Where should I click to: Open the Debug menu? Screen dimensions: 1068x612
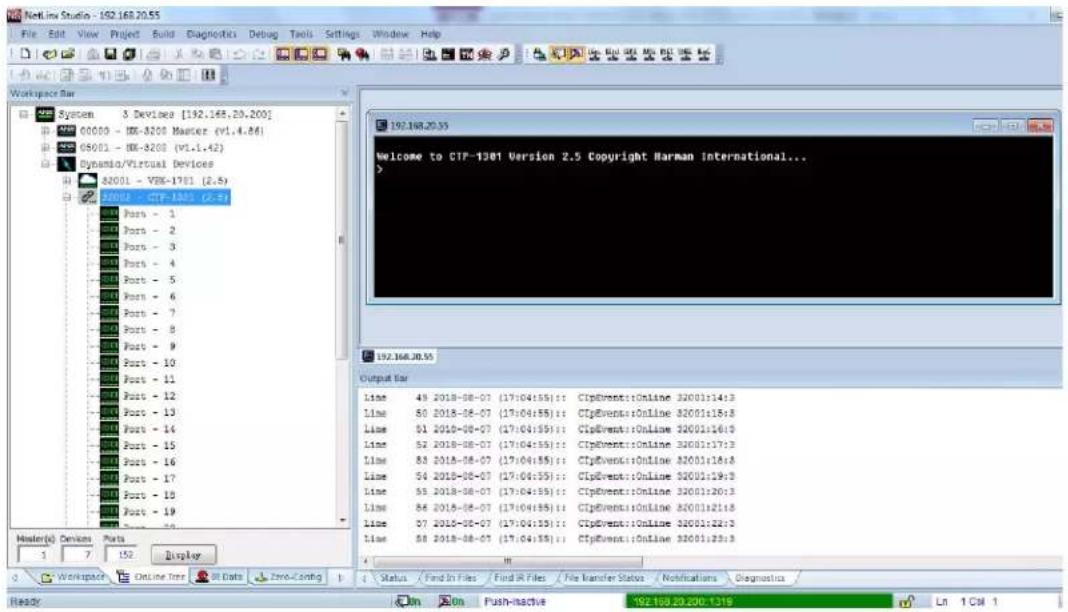click(x=264, y=34)
